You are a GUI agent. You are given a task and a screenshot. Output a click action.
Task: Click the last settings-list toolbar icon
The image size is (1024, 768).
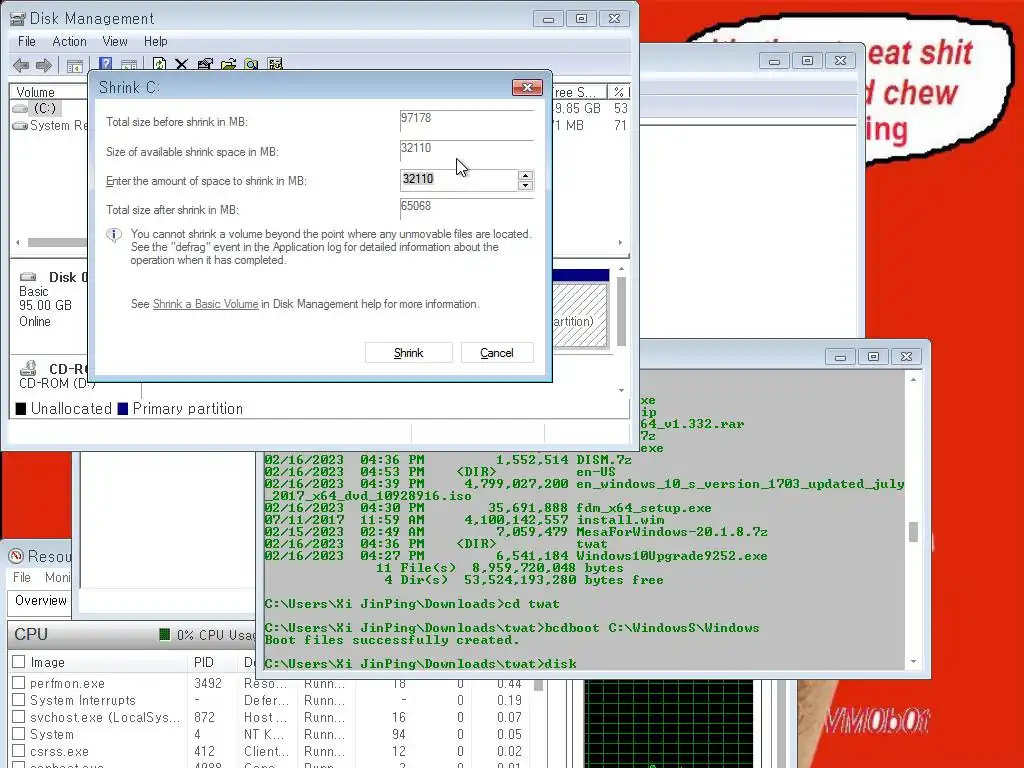(275, 64)
